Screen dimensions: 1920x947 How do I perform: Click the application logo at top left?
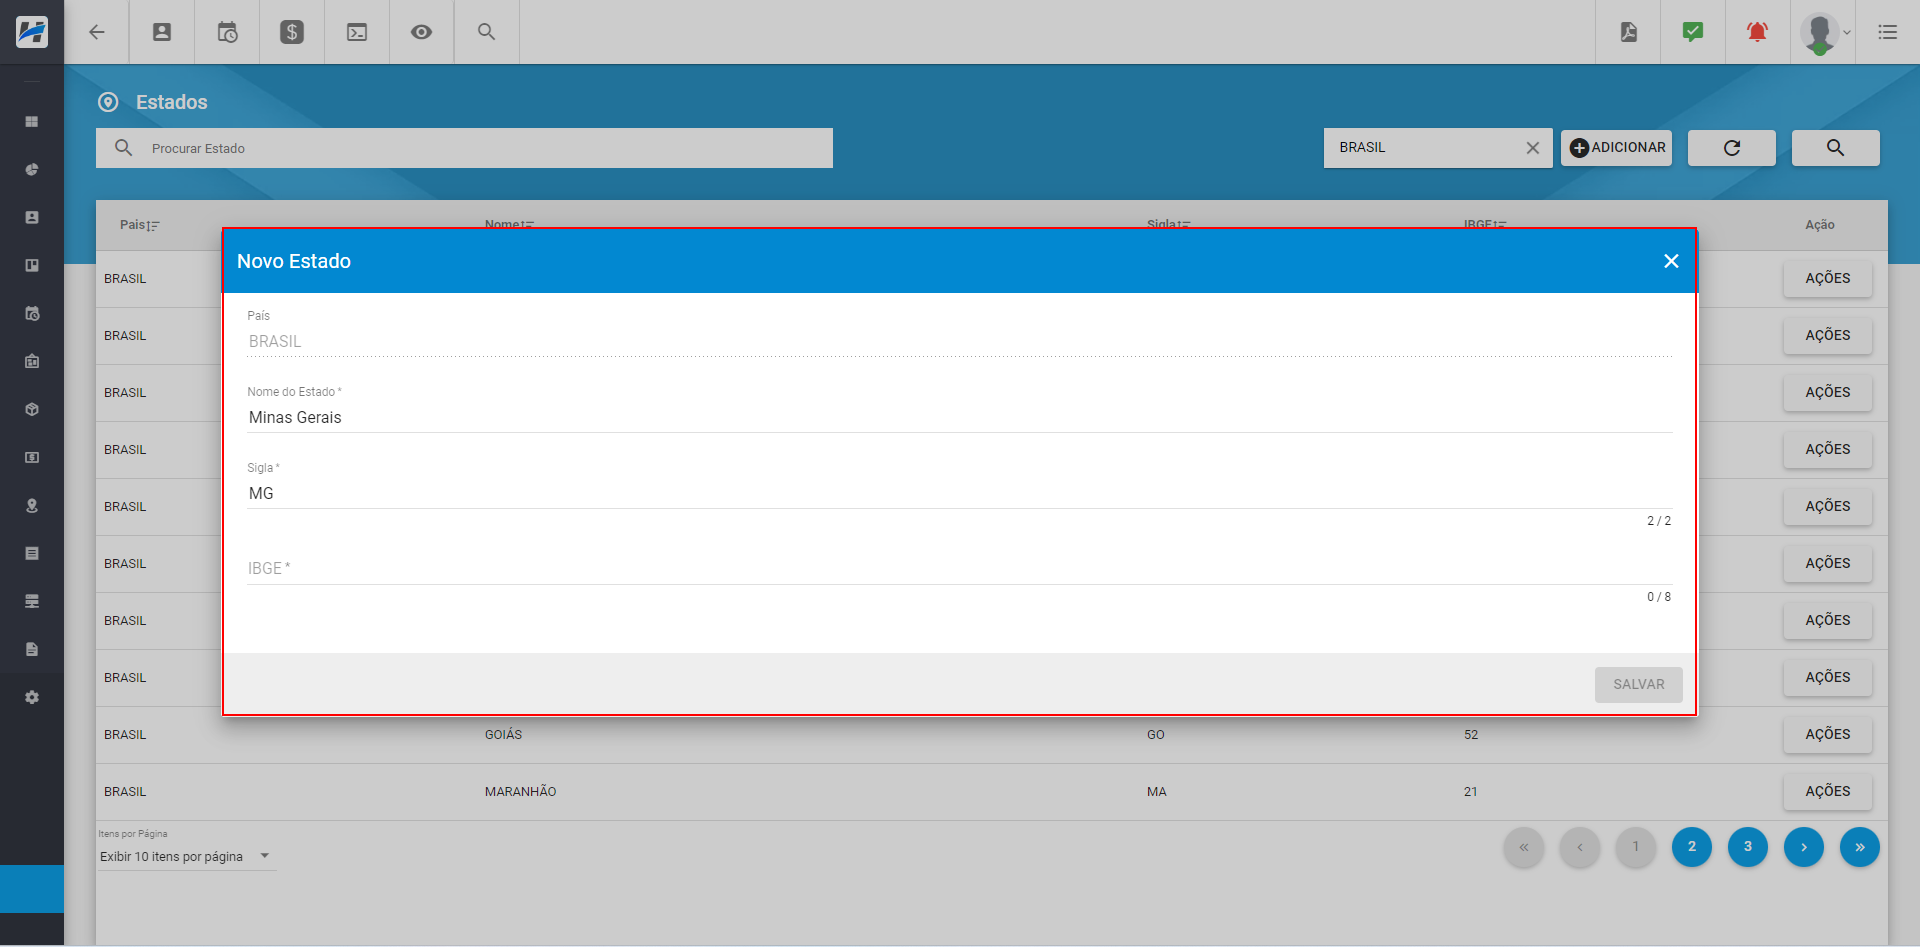32,32
